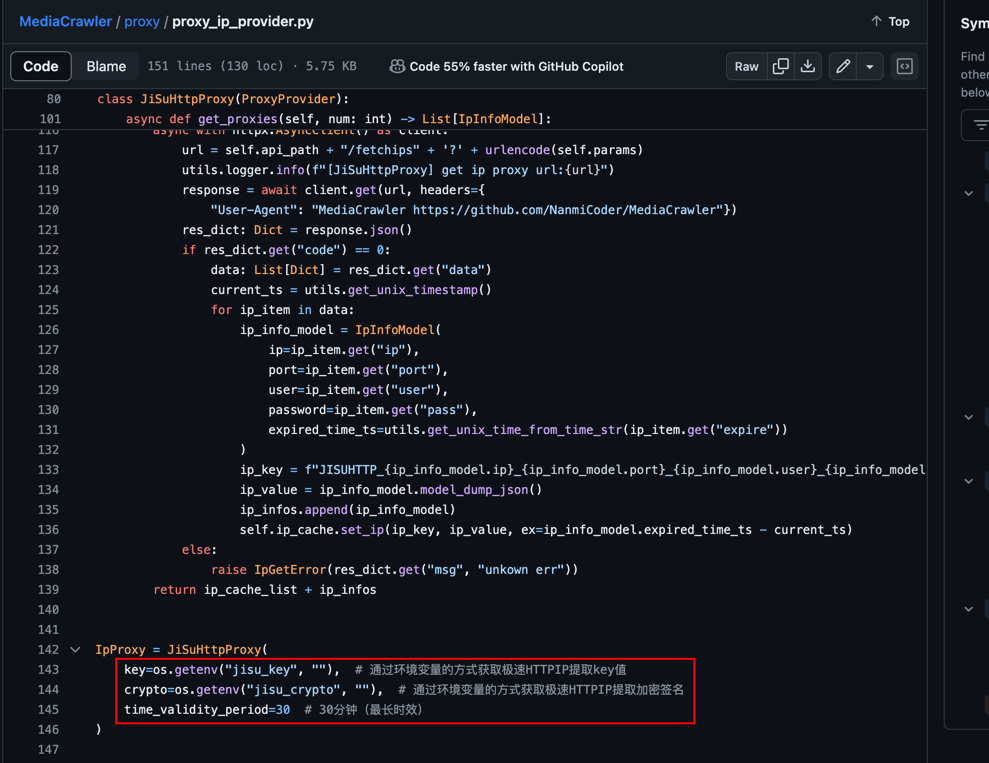Click the filter icon in symbols search
The height and width of the screenshot is (763, 989).
click(x=979, y=125)
